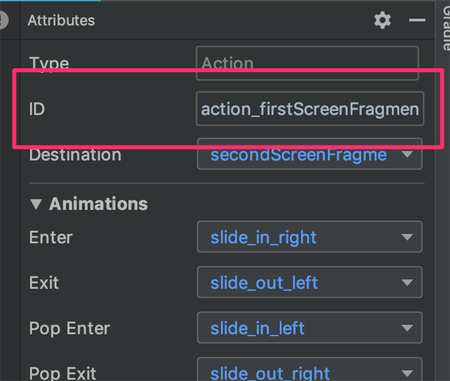Open the Pop Exit dropdown arrow

point(407,373)
